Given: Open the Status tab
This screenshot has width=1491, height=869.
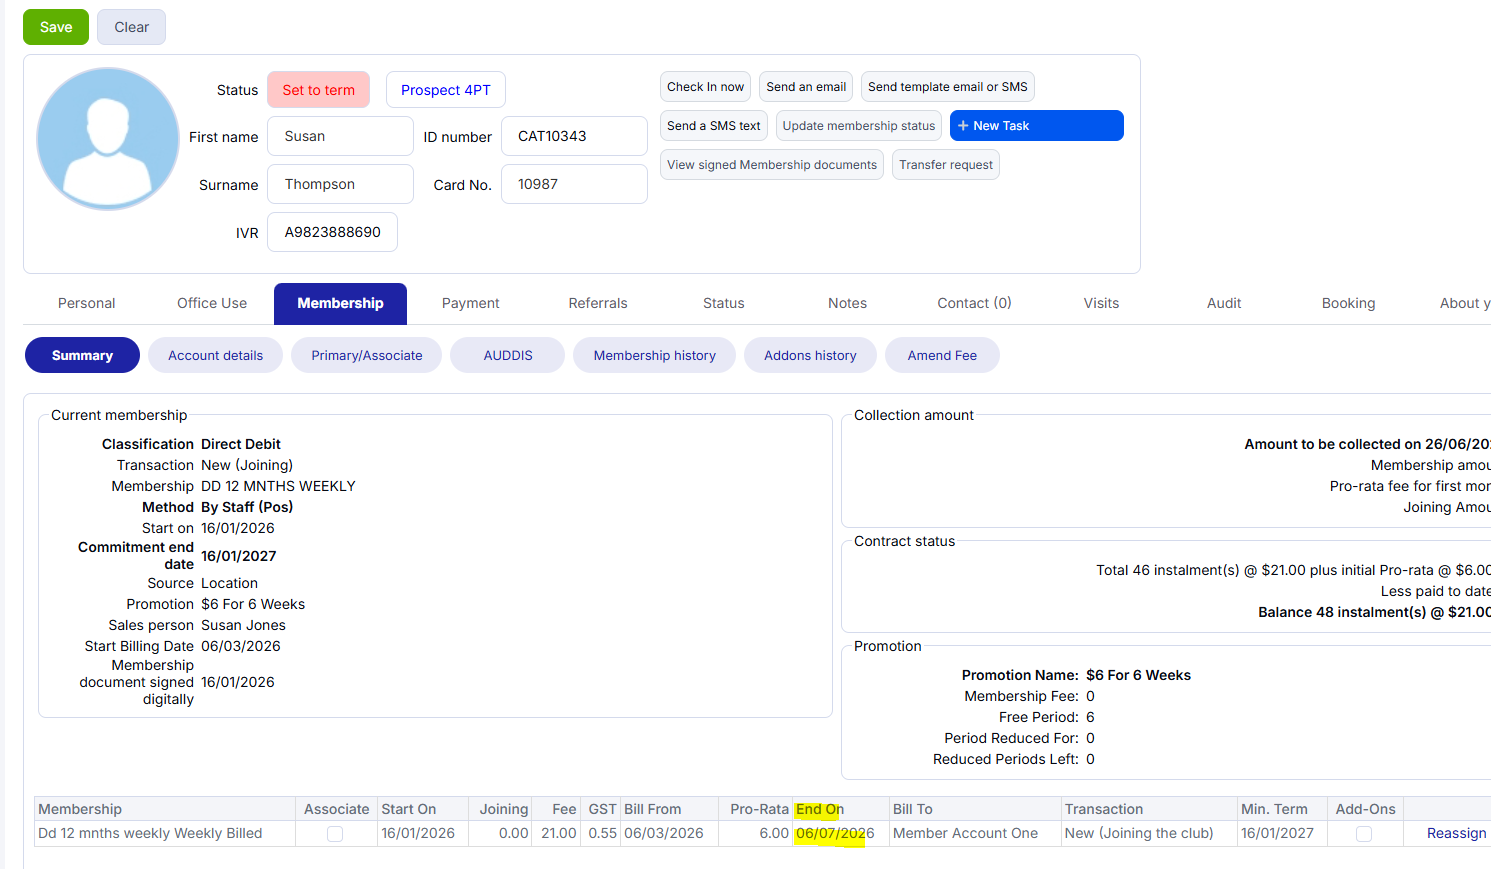Looking at the screenshot, I should click(724, 303).
